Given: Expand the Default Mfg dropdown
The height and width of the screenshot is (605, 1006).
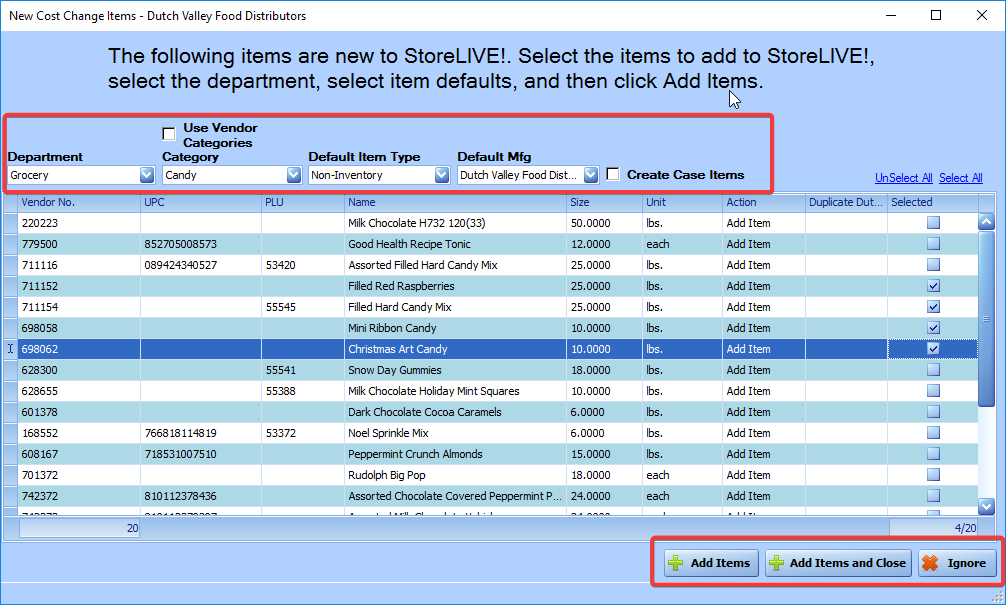Looking at the screenshot, I should (591, 175).
